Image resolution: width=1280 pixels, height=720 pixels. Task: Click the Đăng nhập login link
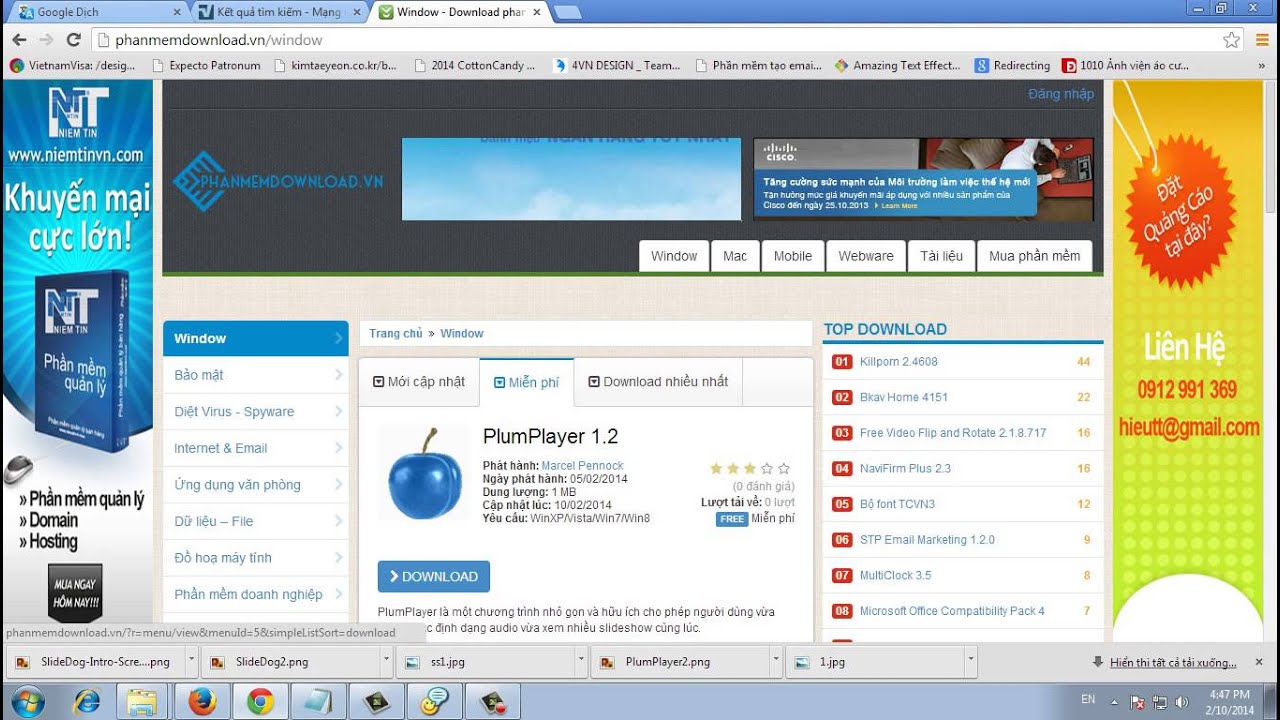pyautogui.click(x=1061, y=94)
